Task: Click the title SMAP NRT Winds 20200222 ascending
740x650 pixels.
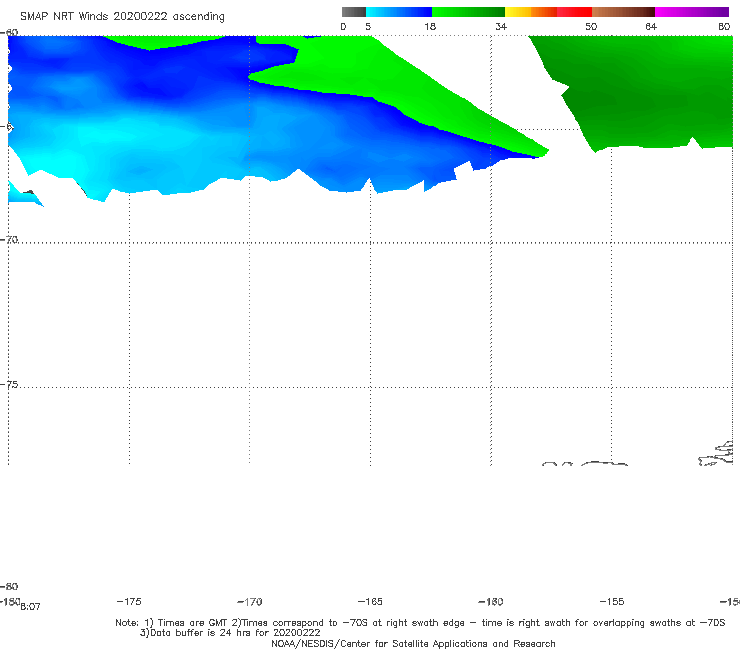Action: [x=122, y=17]
